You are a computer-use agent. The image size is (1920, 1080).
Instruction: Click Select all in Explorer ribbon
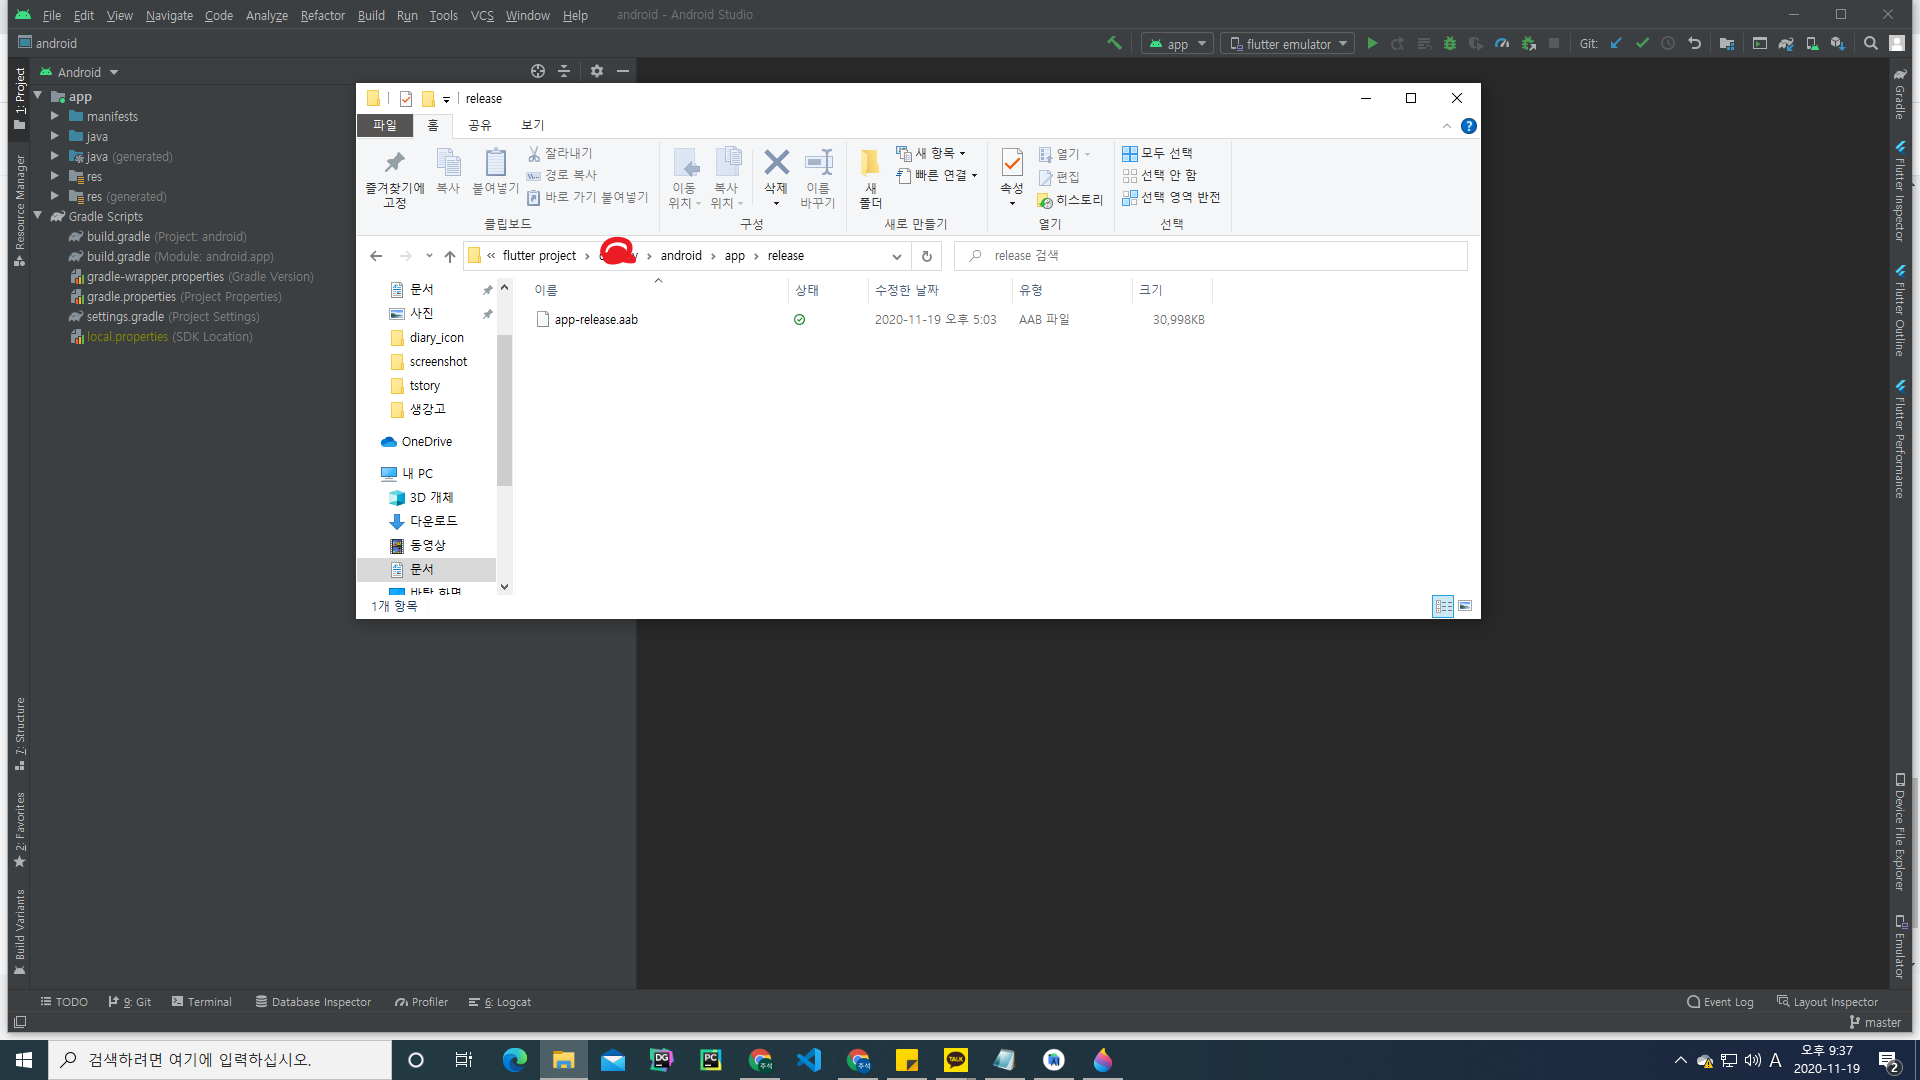pyautogui.click(x=1158, y=153)
